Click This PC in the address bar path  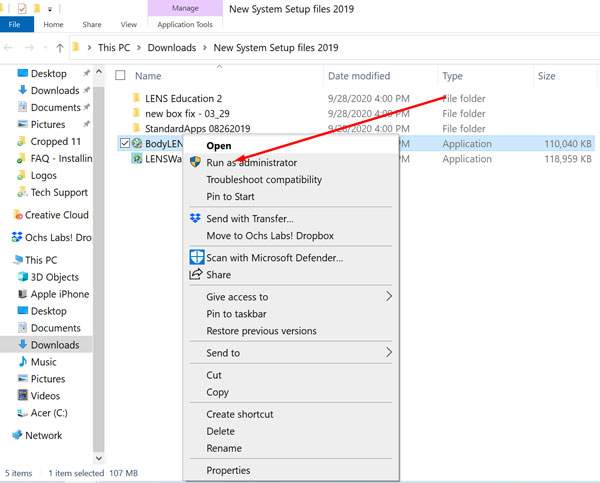click(114, 47)
